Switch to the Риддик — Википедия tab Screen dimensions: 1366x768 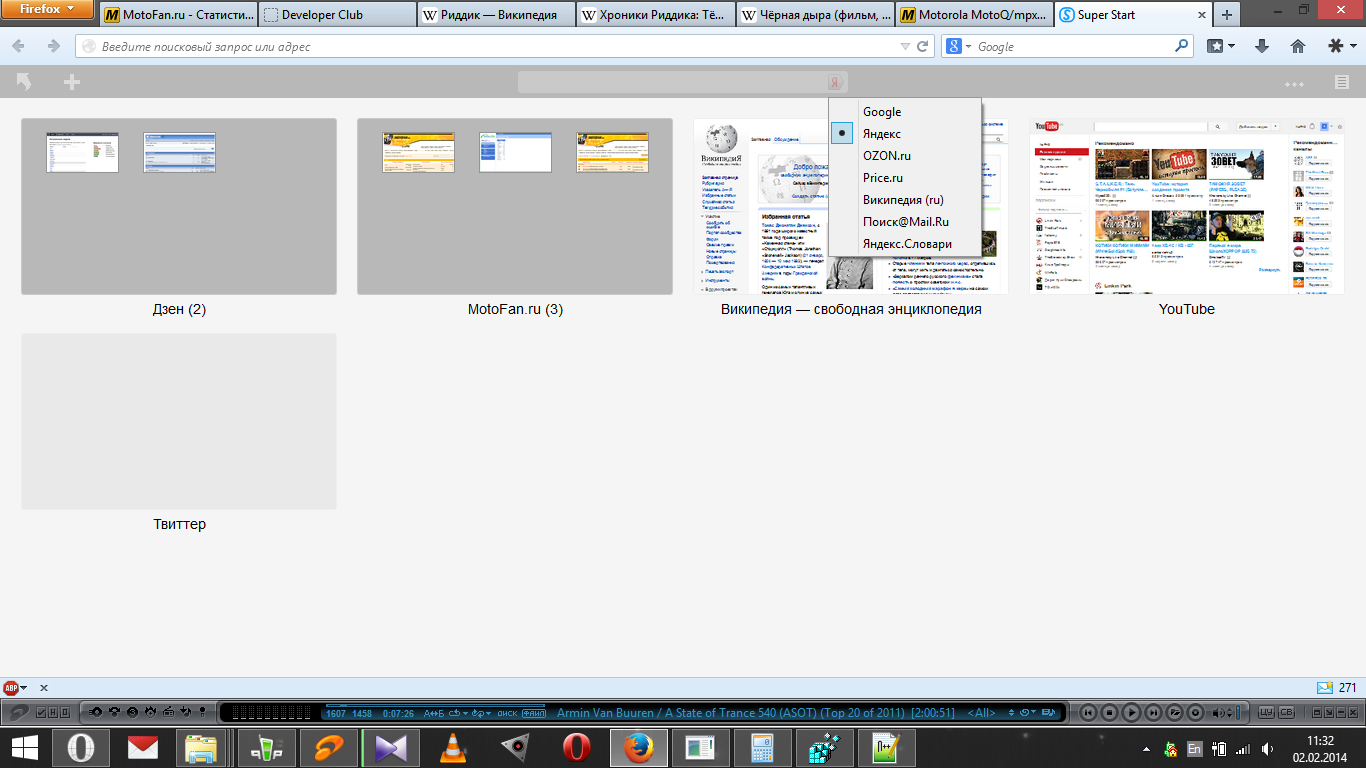496,15
